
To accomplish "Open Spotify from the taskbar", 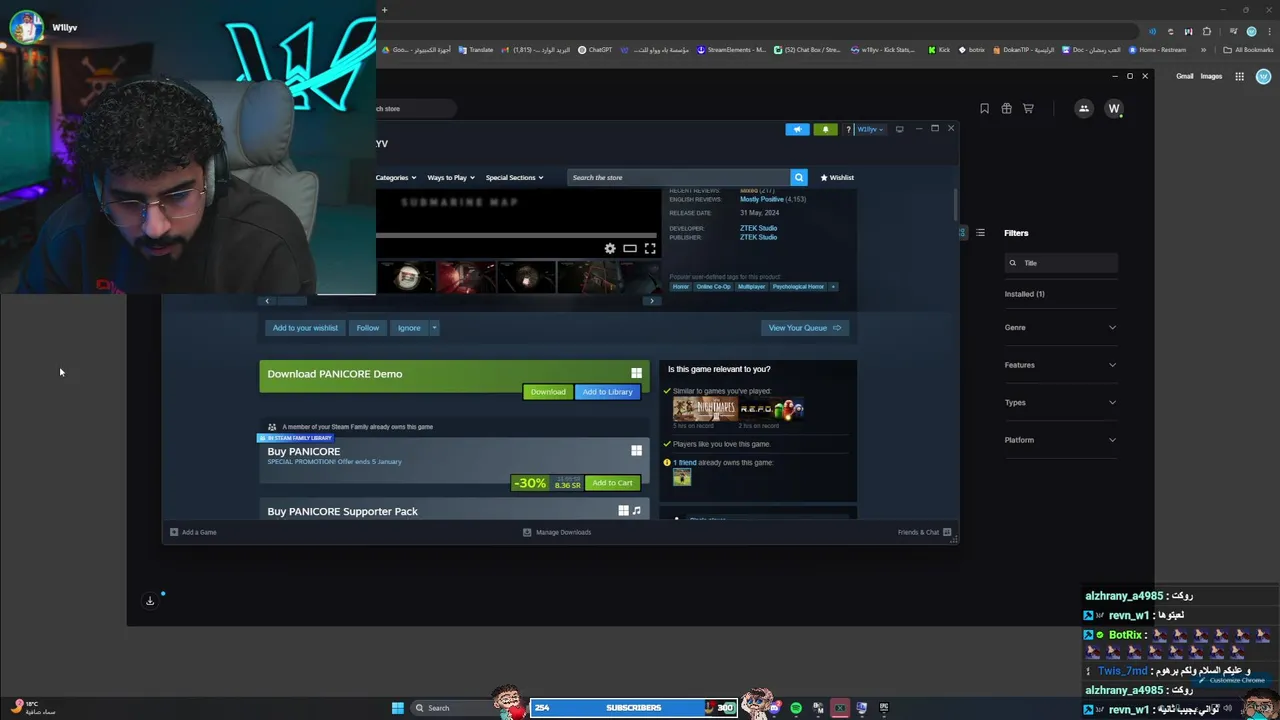I will tap(796, 708).
